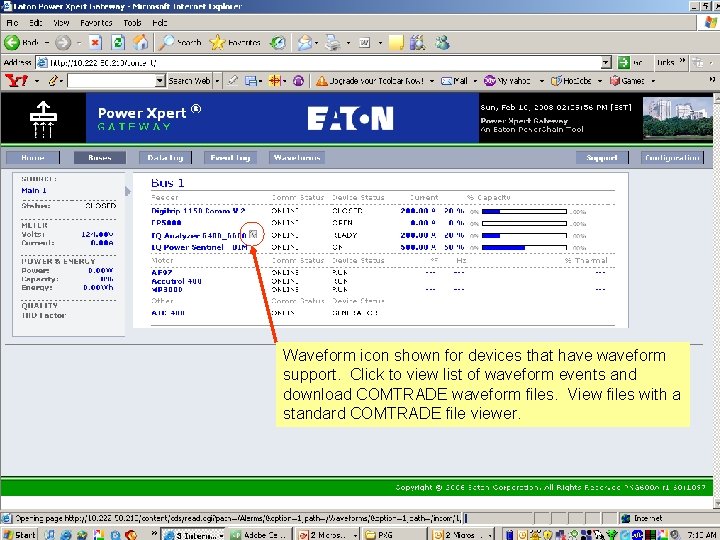The image size is (720, 540).
Task: Open Favorites star in the toolbar
Action: point(235,43)
